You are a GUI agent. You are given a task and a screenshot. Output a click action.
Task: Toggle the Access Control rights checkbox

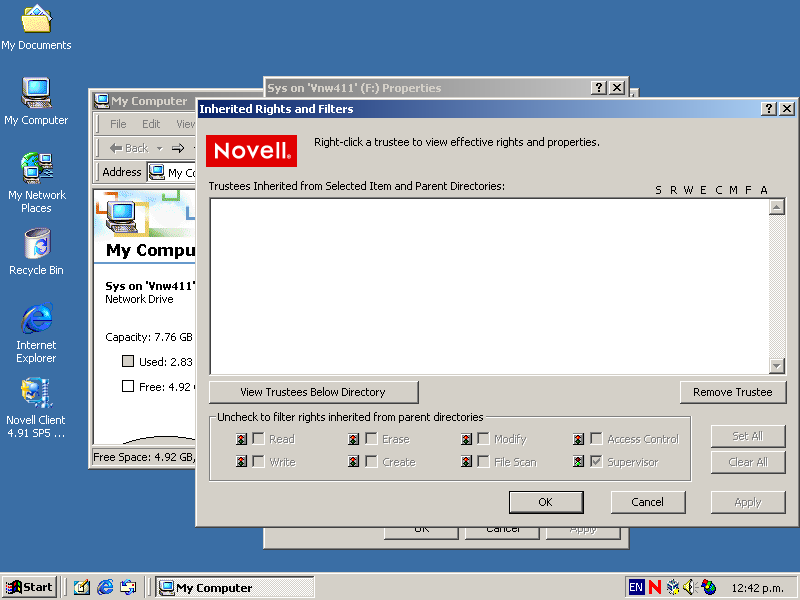pyautogui.click(x=596, y=439)
